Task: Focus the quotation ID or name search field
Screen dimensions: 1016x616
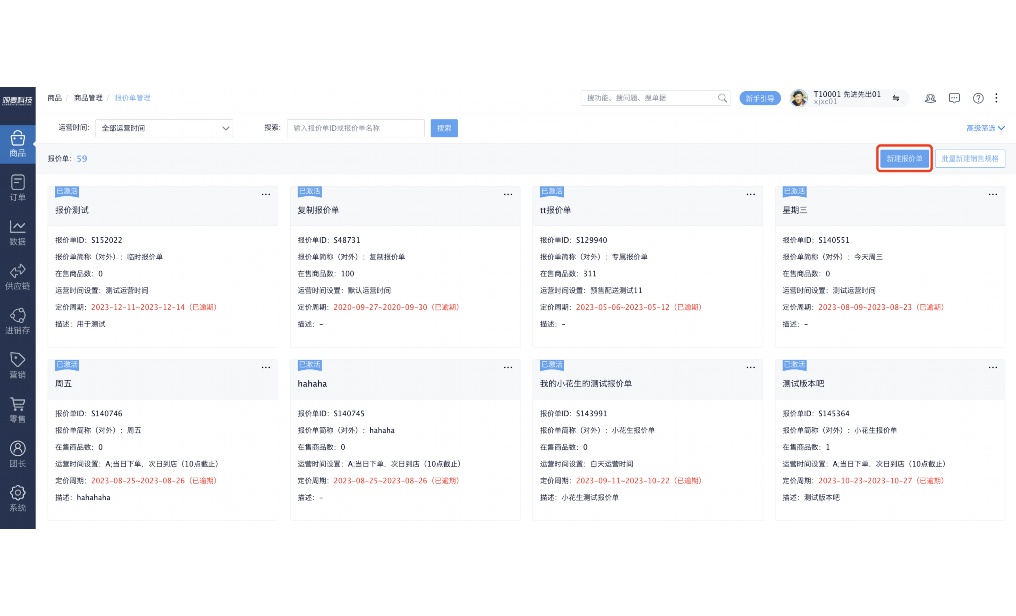Action: point(356,128)
